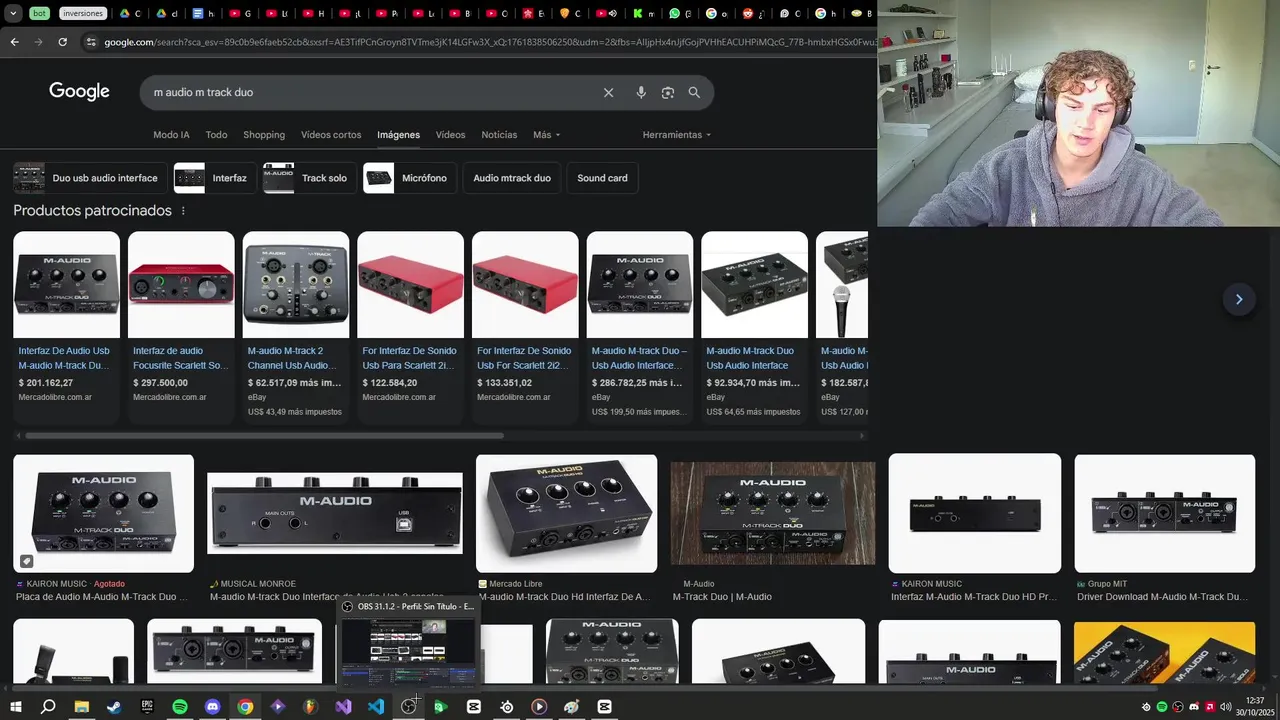Open Google Lens image search icon
This screenshot has height=720, width=1280.
668,92
